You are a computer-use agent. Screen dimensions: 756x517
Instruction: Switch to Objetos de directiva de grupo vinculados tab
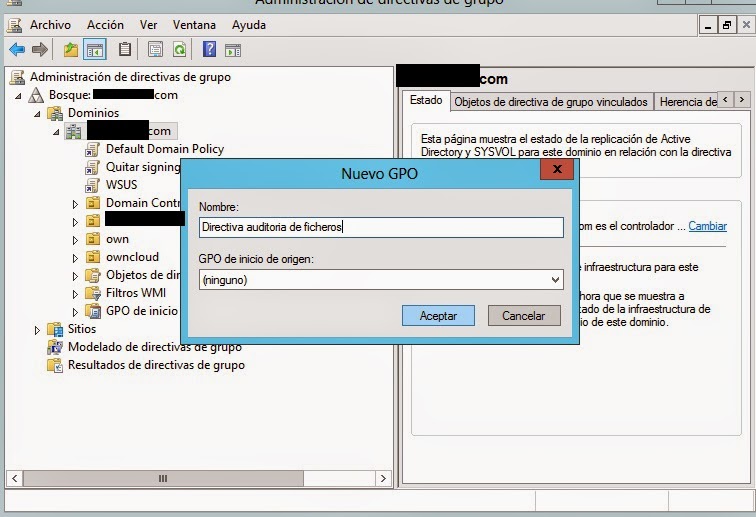tap(552, 101)
